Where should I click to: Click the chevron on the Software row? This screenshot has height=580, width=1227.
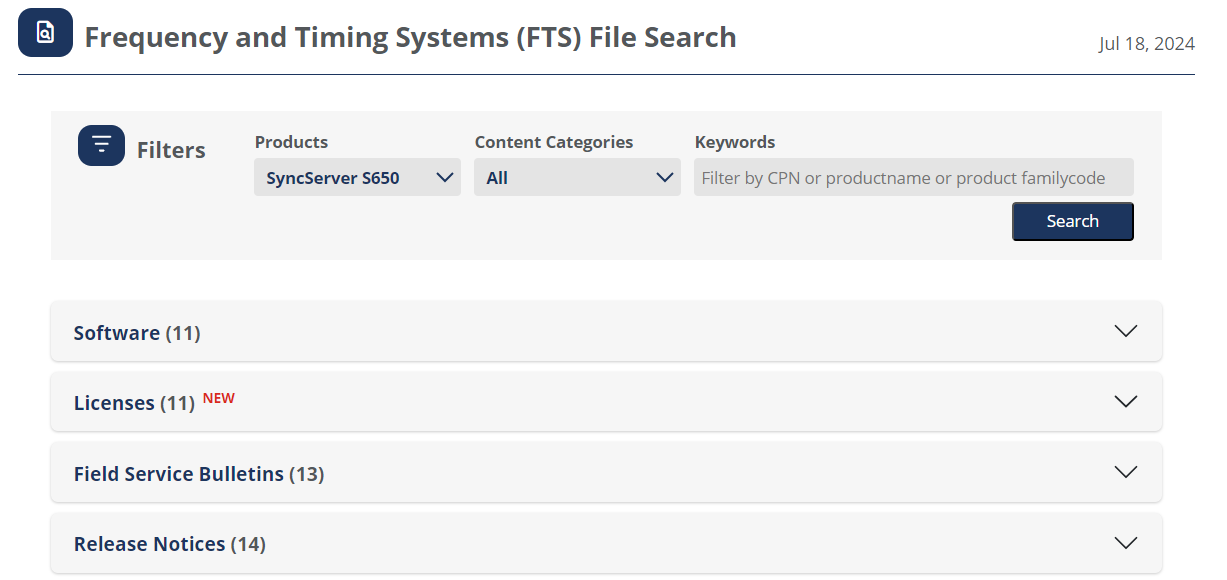pyautogui.click(x=1125, y=331)
